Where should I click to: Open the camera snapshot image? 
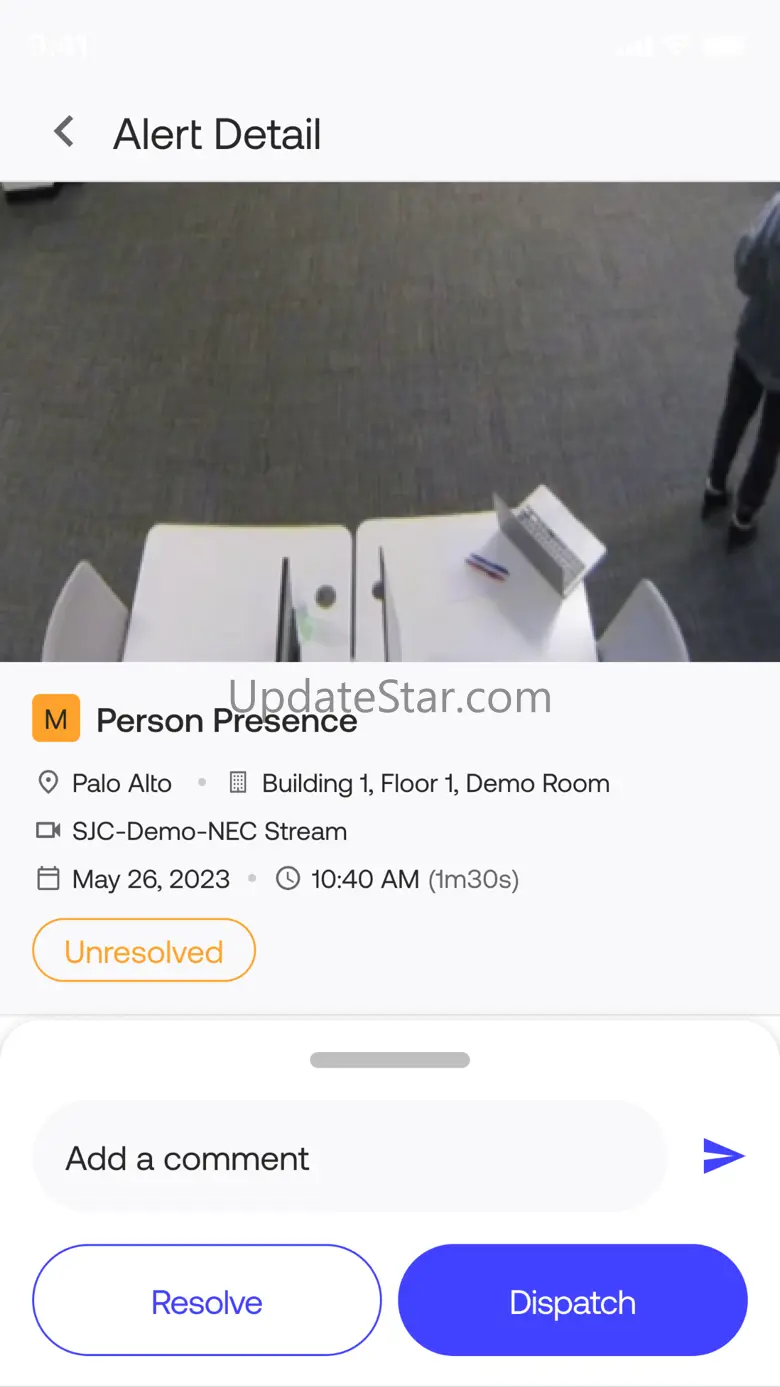pos(390,422)
